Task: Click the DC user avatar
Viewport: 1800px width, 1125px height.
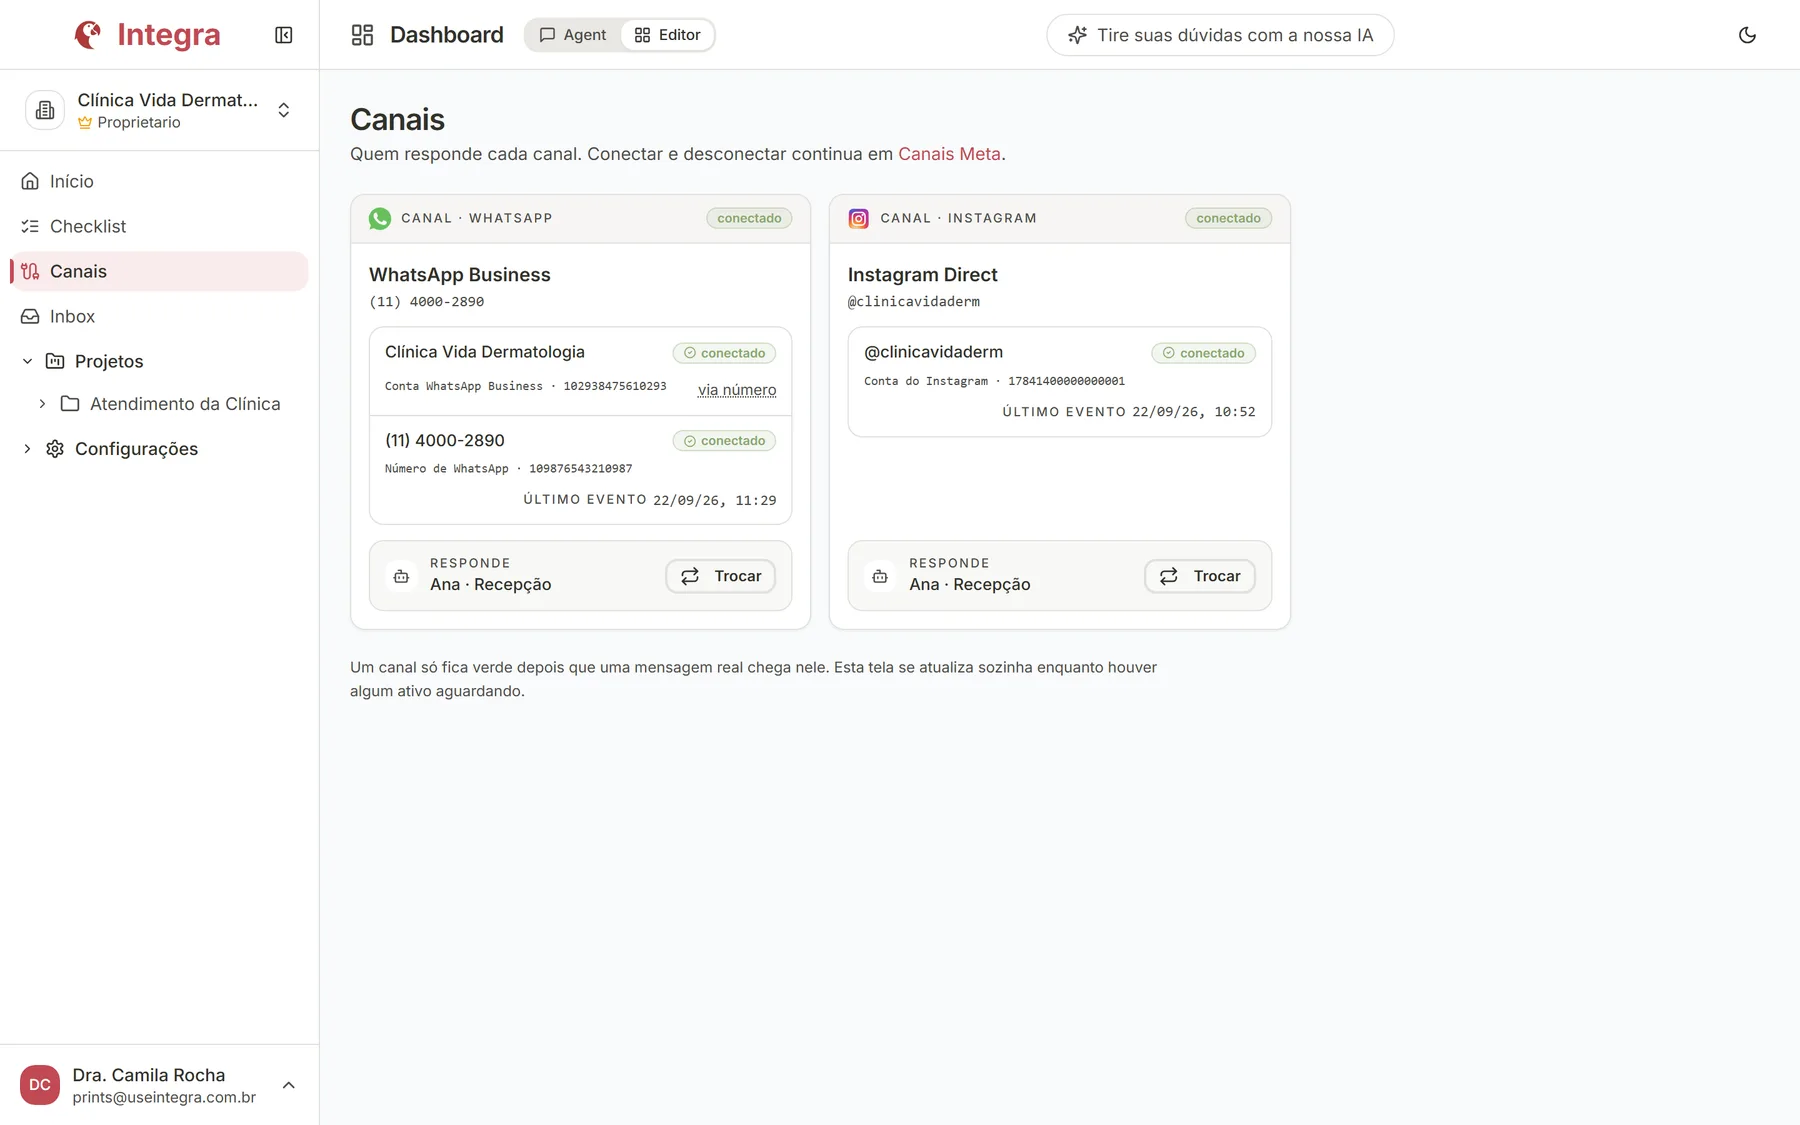Action: 40,1085
